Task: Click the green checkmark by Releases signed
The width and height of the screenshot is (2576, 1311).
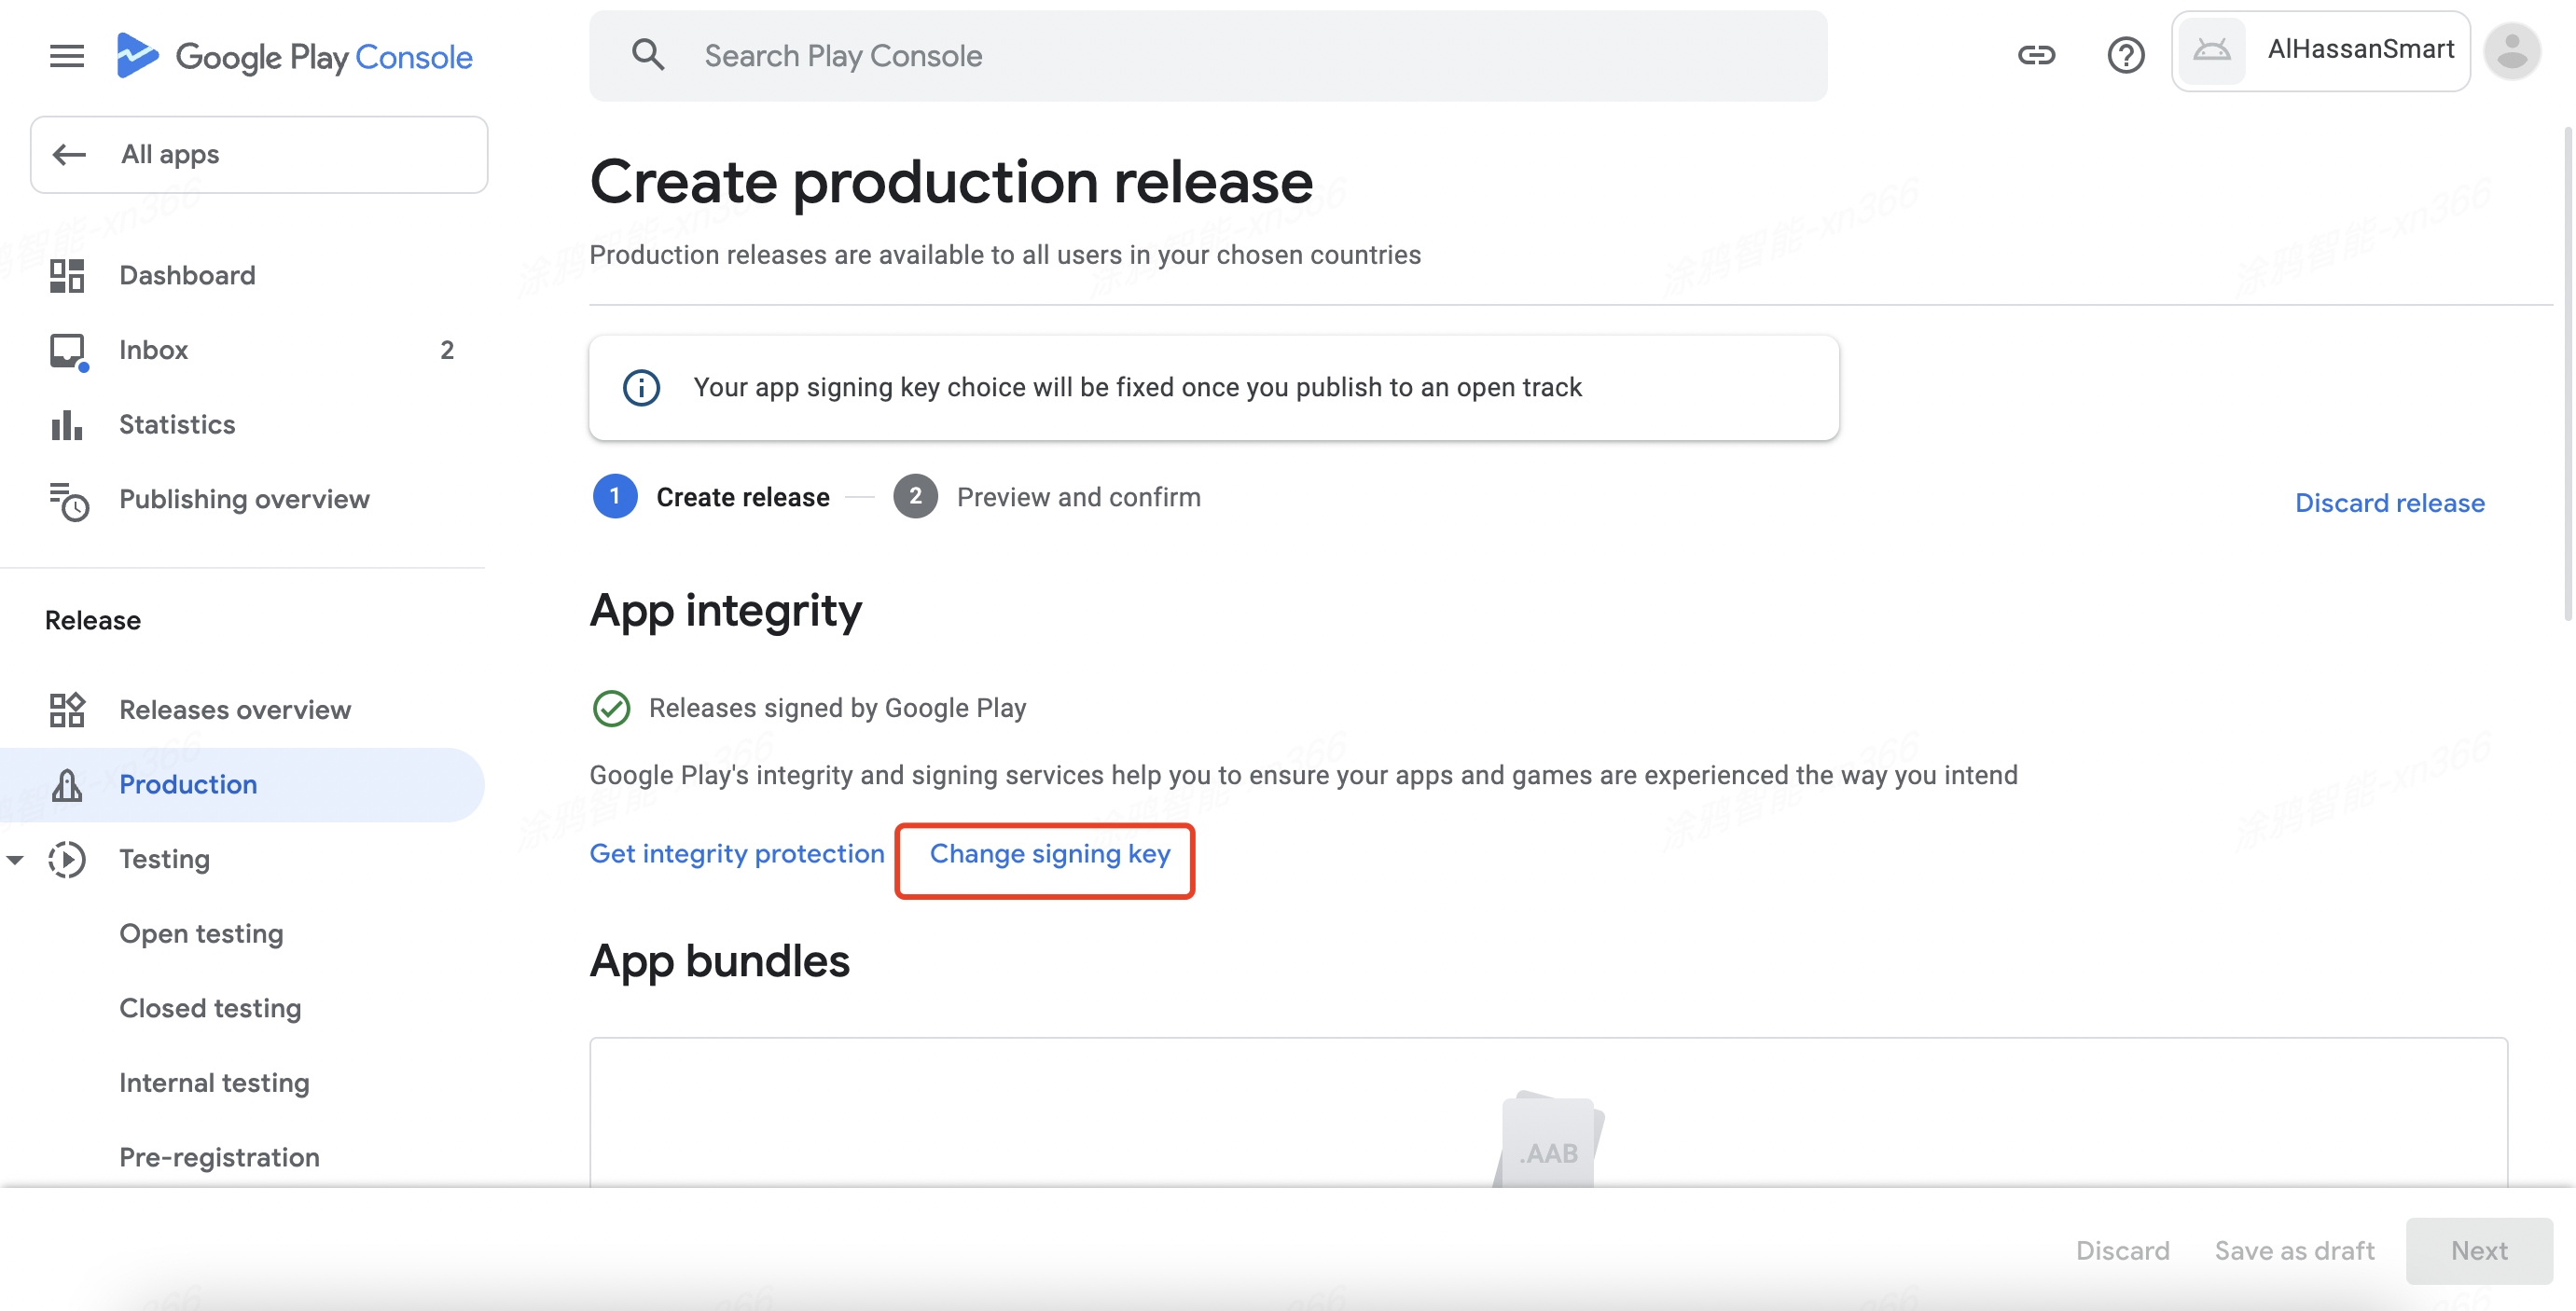Action: click(611, 708)
